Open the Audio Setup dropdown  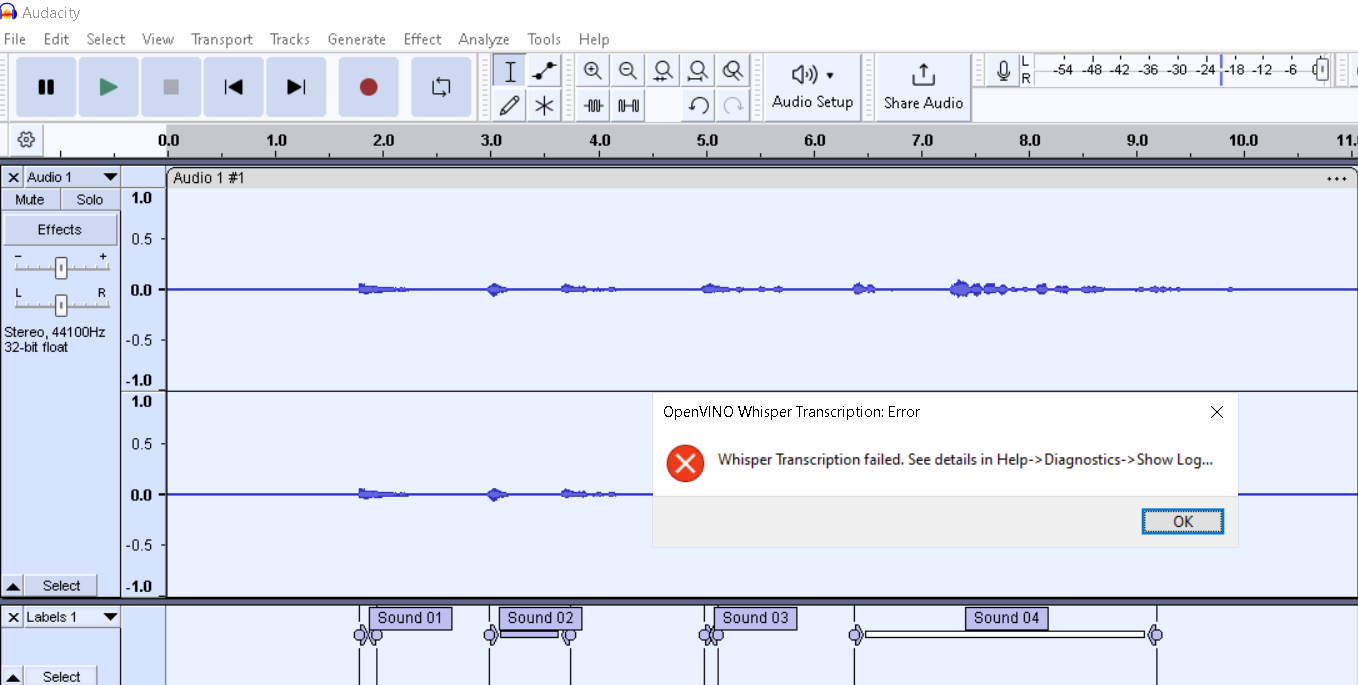pos(812,87)
